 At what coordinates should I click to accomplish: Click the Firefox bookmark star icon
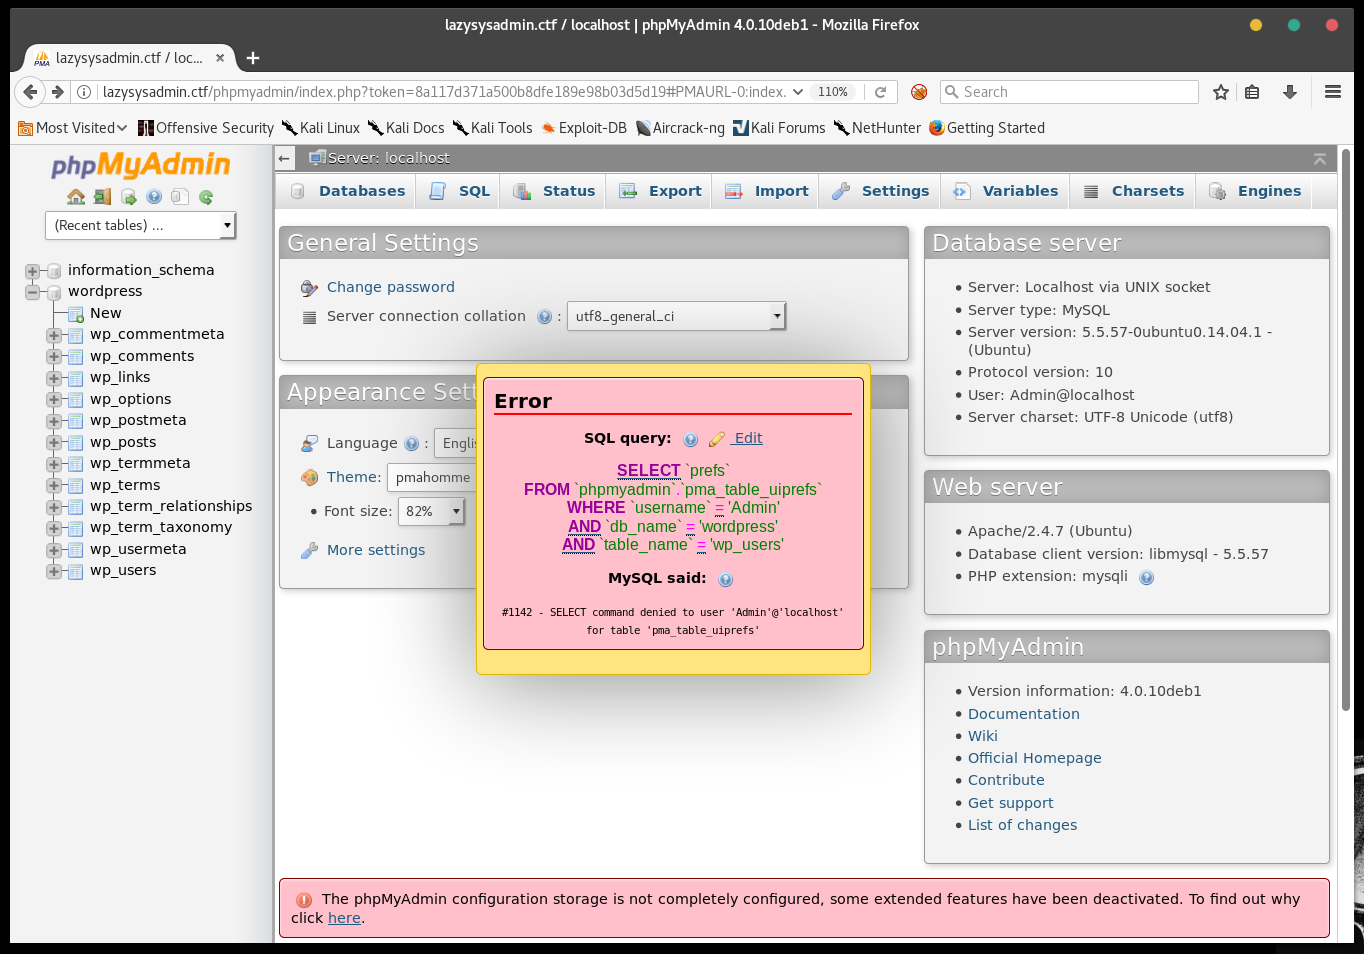click(x=1220, y=92)
